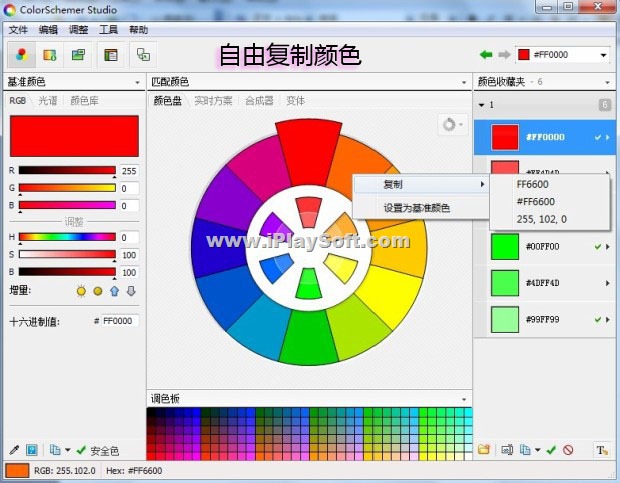The width and height of the screenshot is (620, 483).
Task: Click the large red base color preview
Action: point(74,136)
